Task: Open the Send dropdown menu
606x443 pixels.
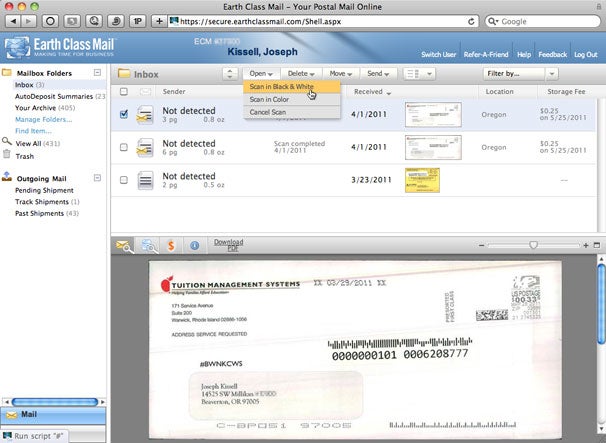Action: pos(378,73)
